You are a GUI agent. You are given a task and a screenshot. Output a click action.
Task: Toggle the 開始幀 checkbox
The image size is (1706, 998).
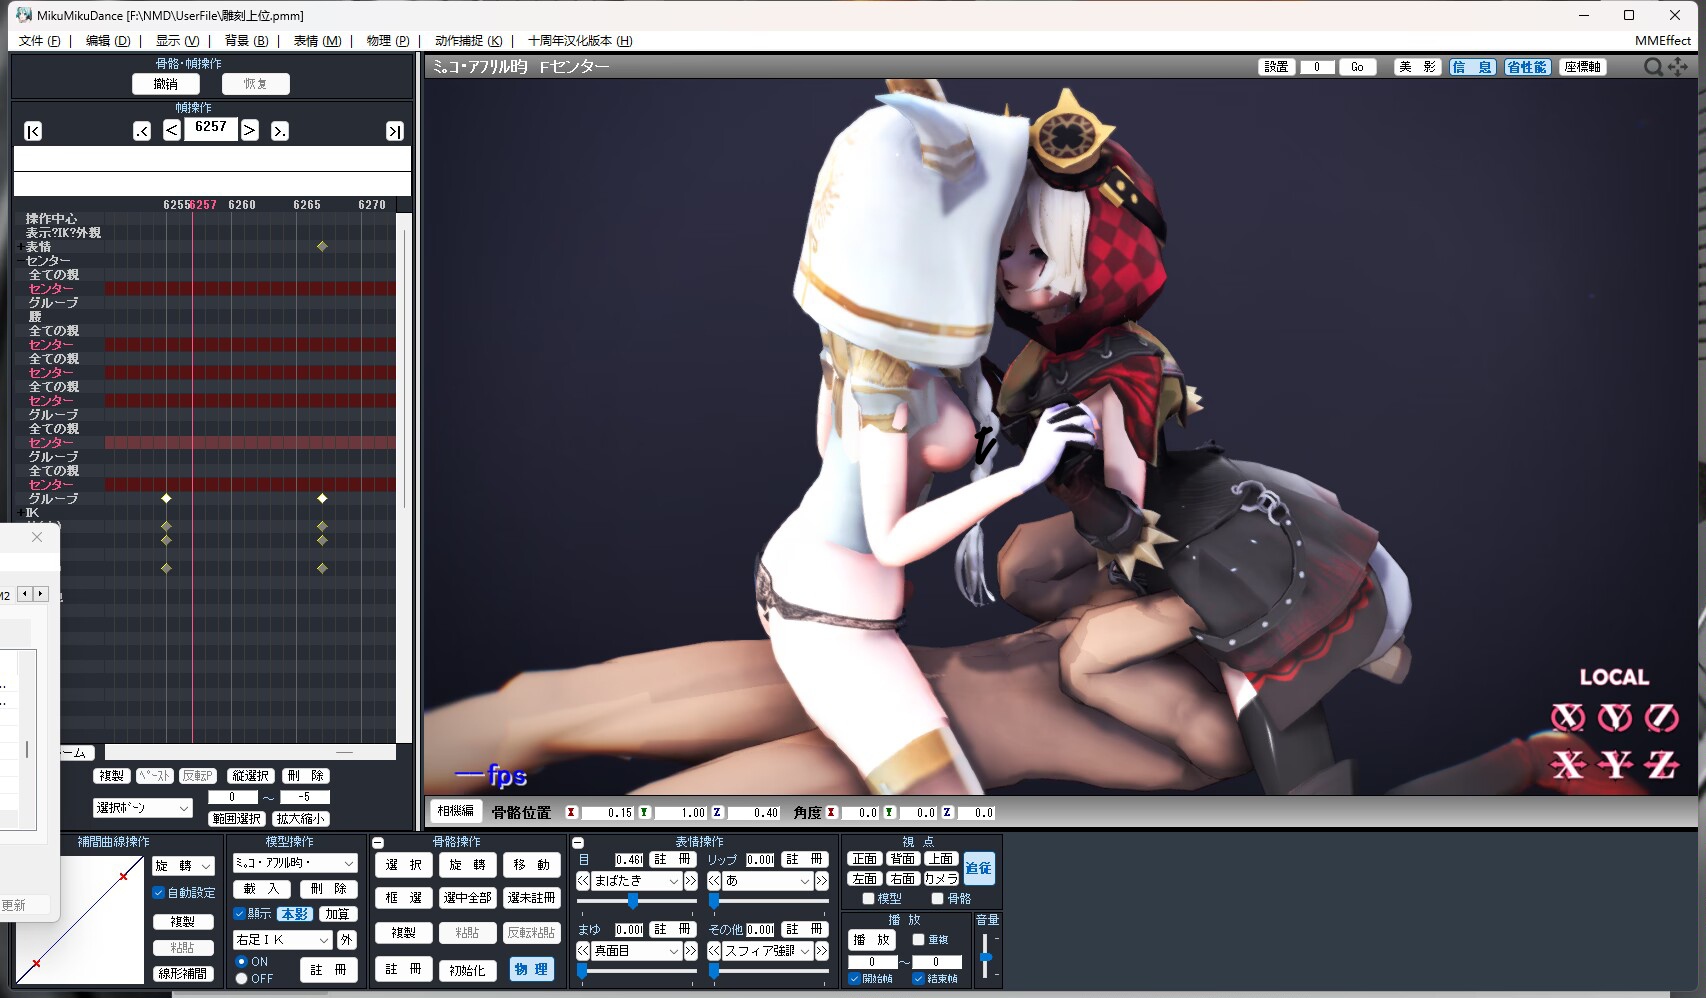click(854, 979)
